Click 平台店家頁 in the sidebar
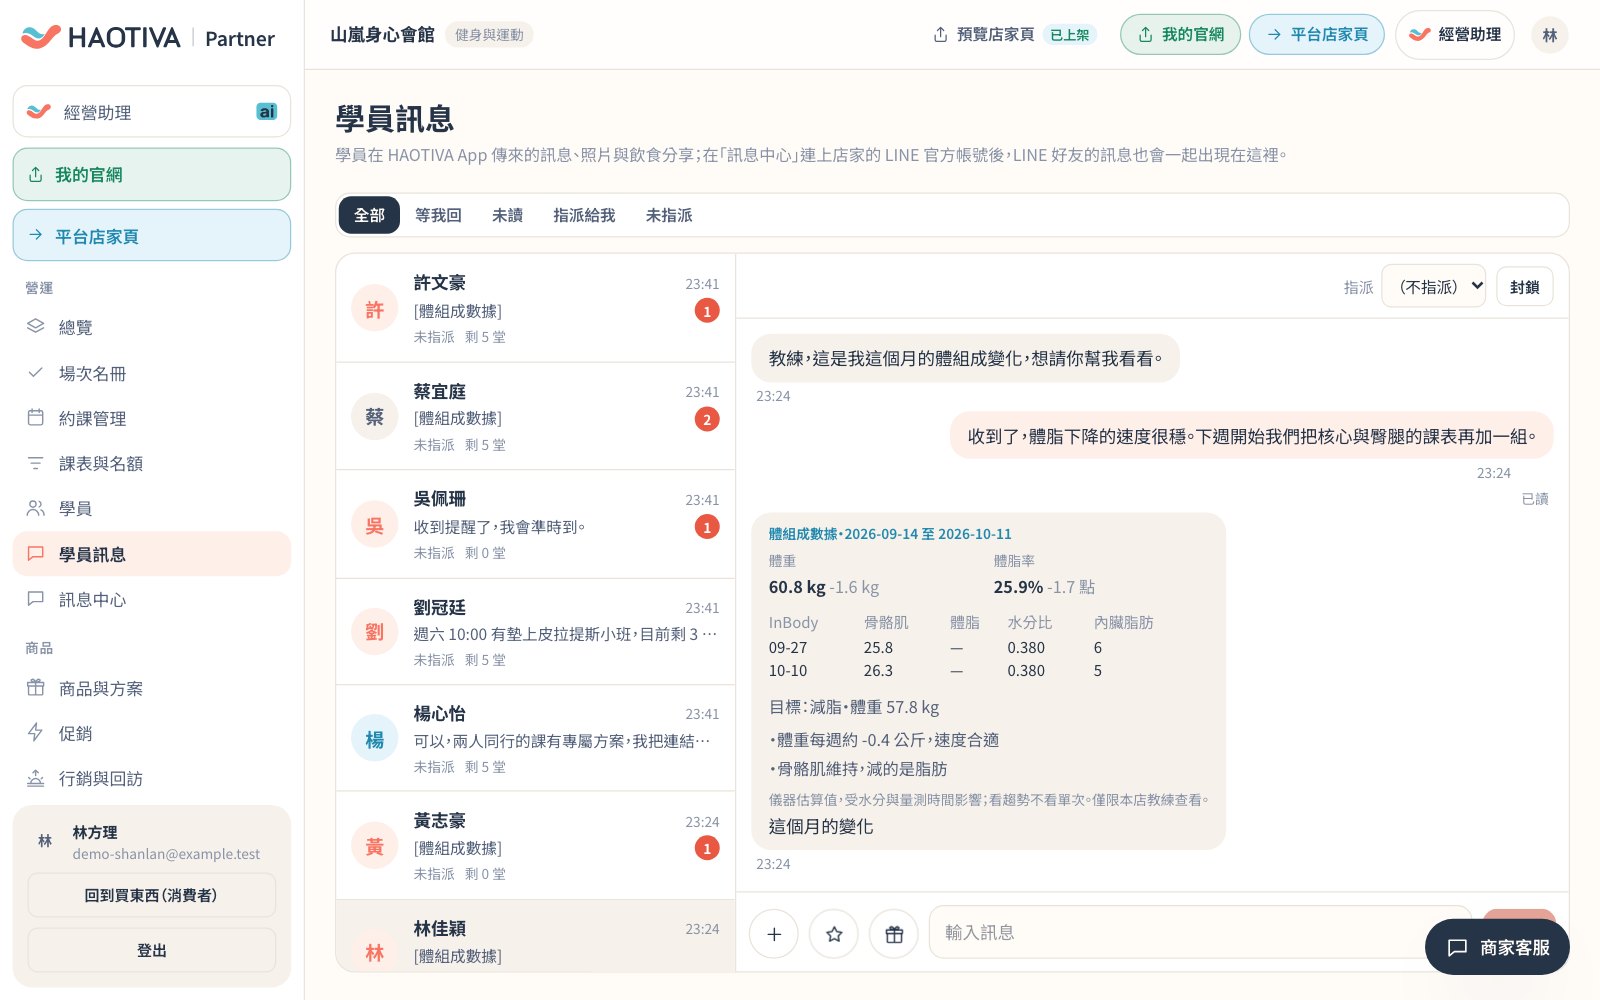This screenshot has width=1600, height=1000. tap(152, 236)
